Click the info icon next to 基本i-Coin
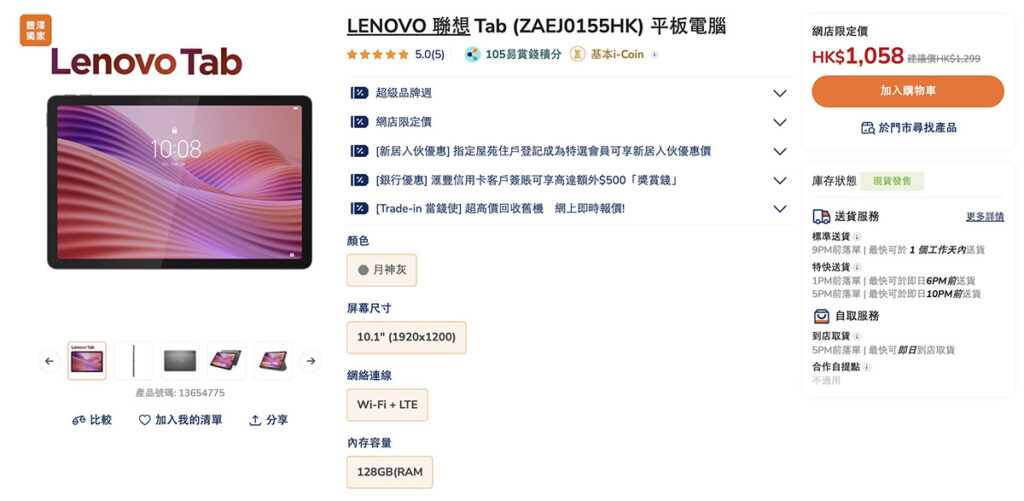Image resolution: width=1024 pixels, height=501 pixels. click(654, 55)
